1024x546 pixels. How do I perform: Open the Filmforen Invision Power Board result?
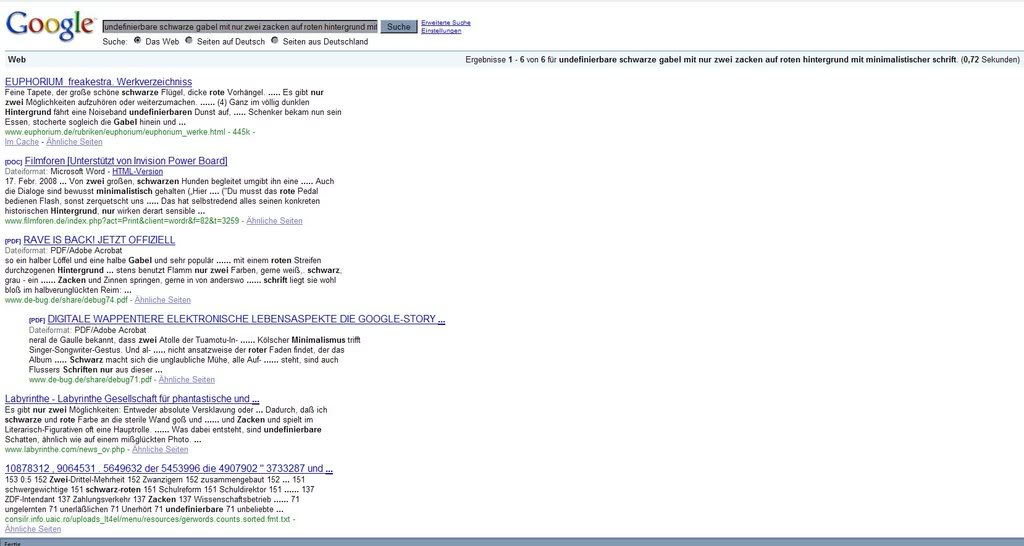click(x=126, y=161)
